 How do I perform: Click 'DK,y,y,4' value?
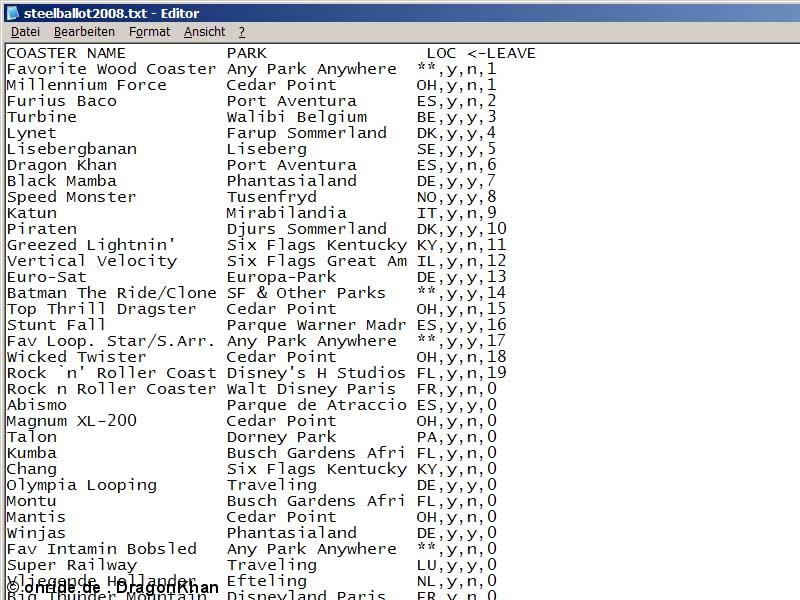pos(457,133)
